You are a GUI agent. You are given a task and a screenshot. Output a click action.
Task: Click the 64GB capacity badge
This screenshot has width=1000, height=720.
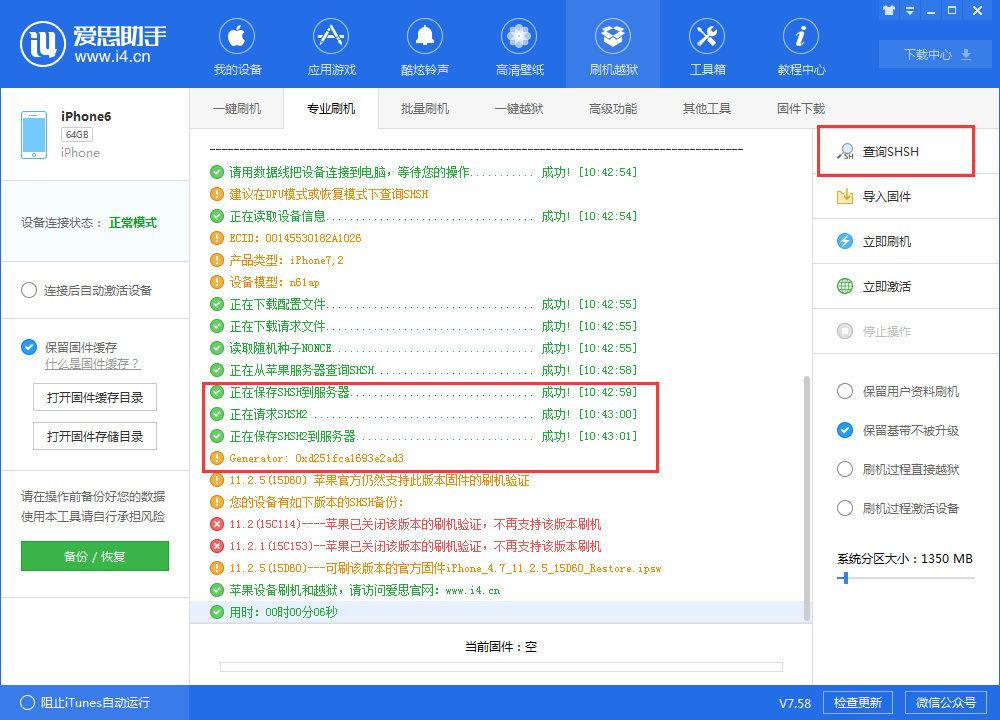click(x=77, y=135)
